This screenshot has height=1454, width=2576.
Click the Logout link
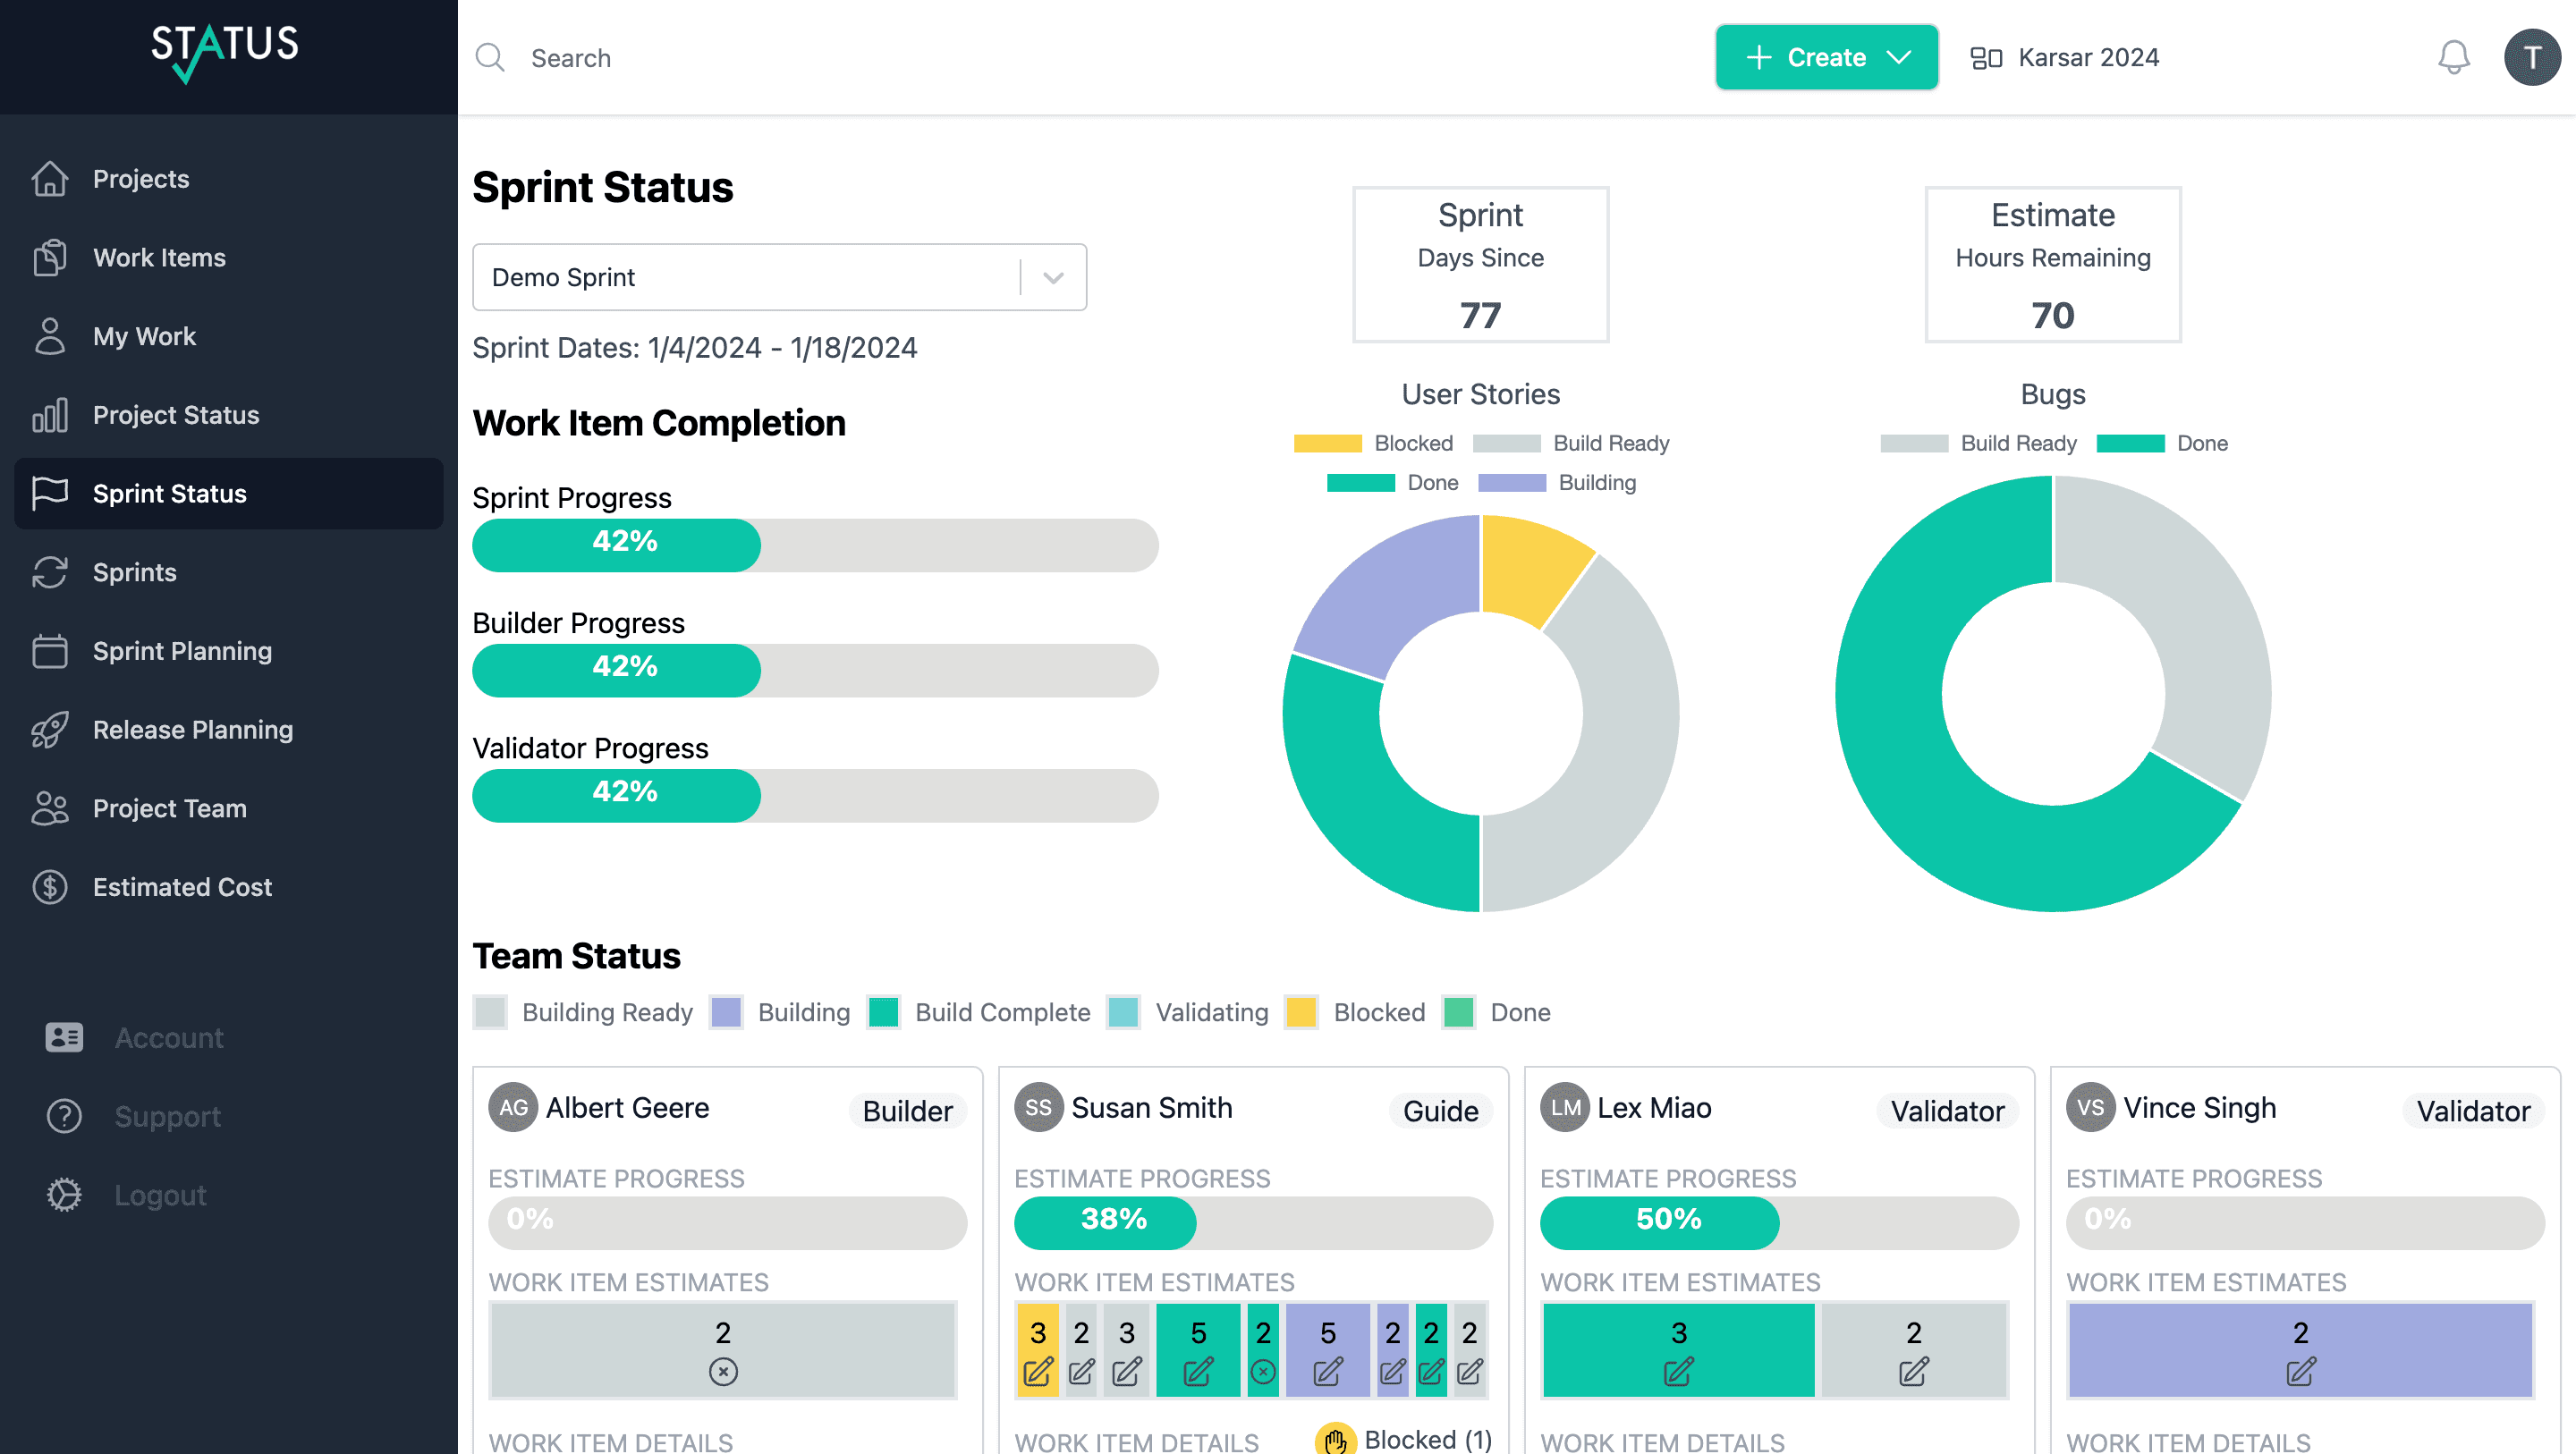[160, 1195]
